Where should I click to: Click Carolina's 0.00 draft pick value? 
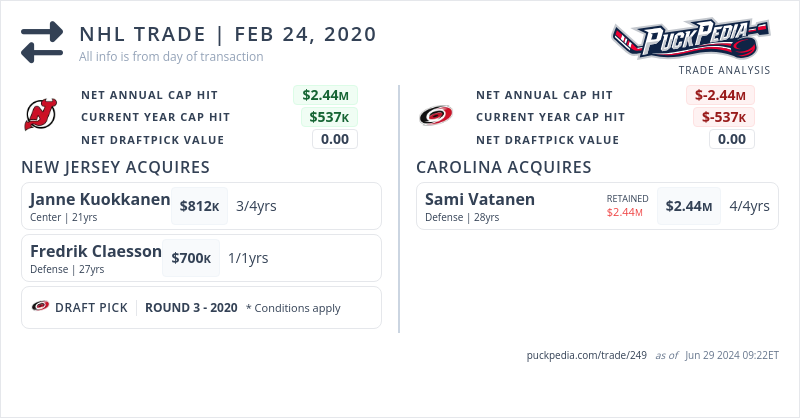[x=732, y=139]
